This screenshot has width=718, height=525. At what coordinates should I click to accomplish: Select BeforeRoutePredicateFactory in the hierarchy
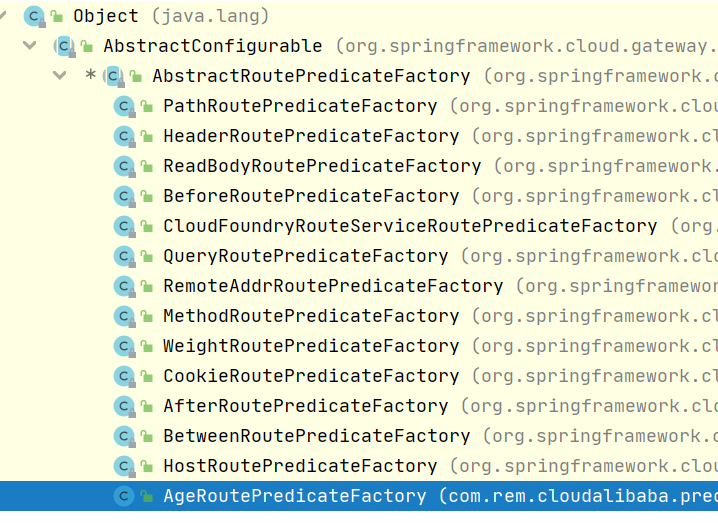click(311, 196)
